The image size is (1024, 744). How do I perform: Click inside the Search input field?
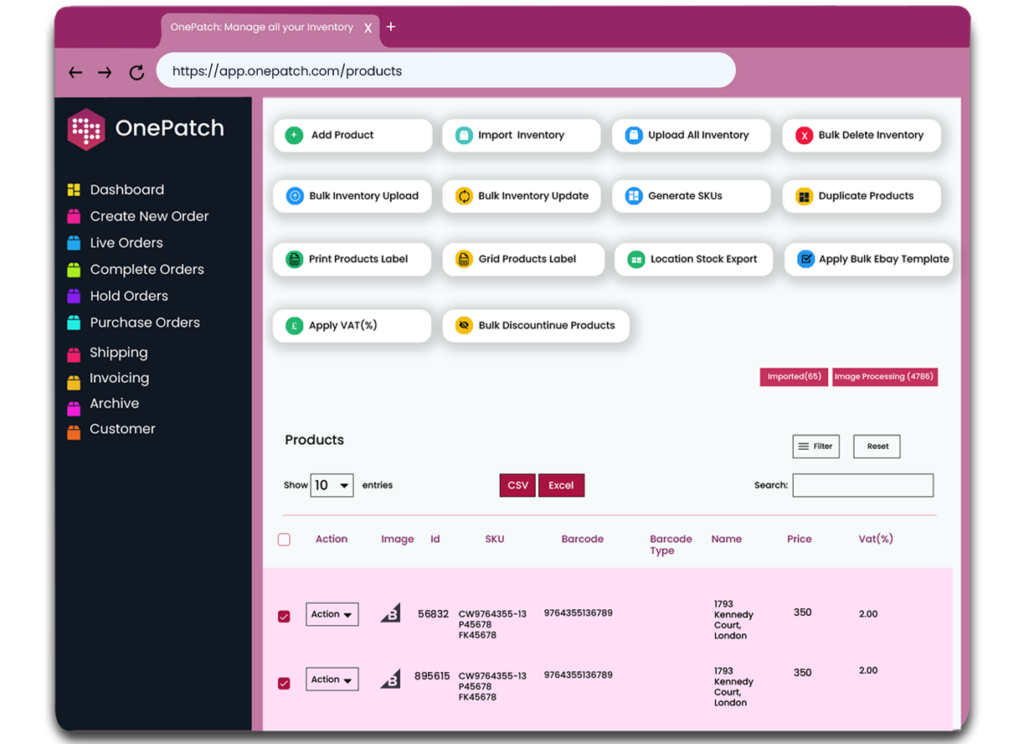pos(862,484)
